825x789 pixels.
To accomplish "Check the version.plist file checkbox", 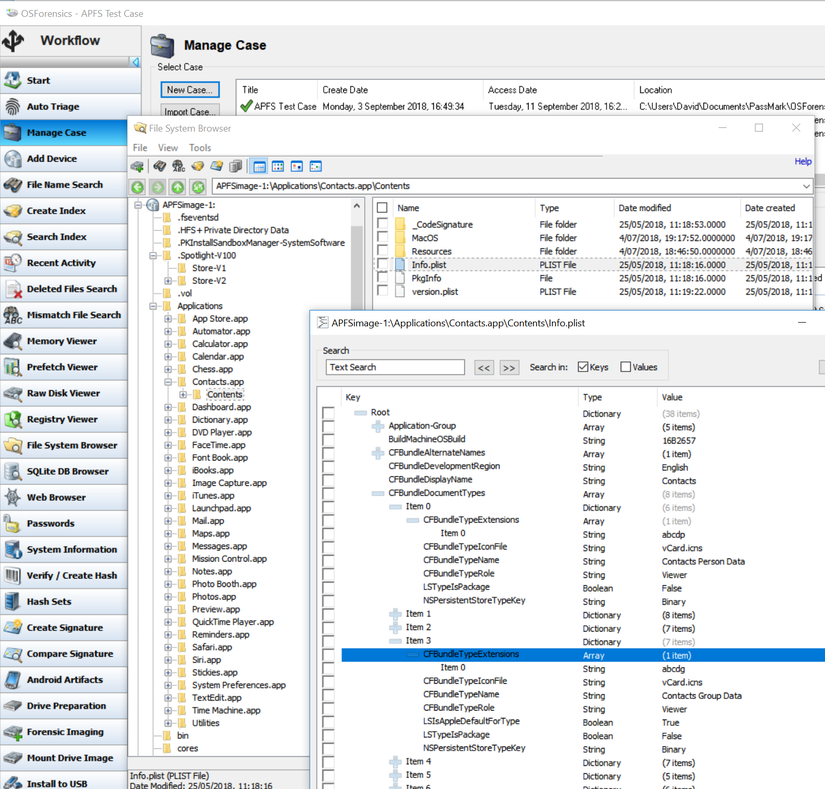I will click(383, 291).
